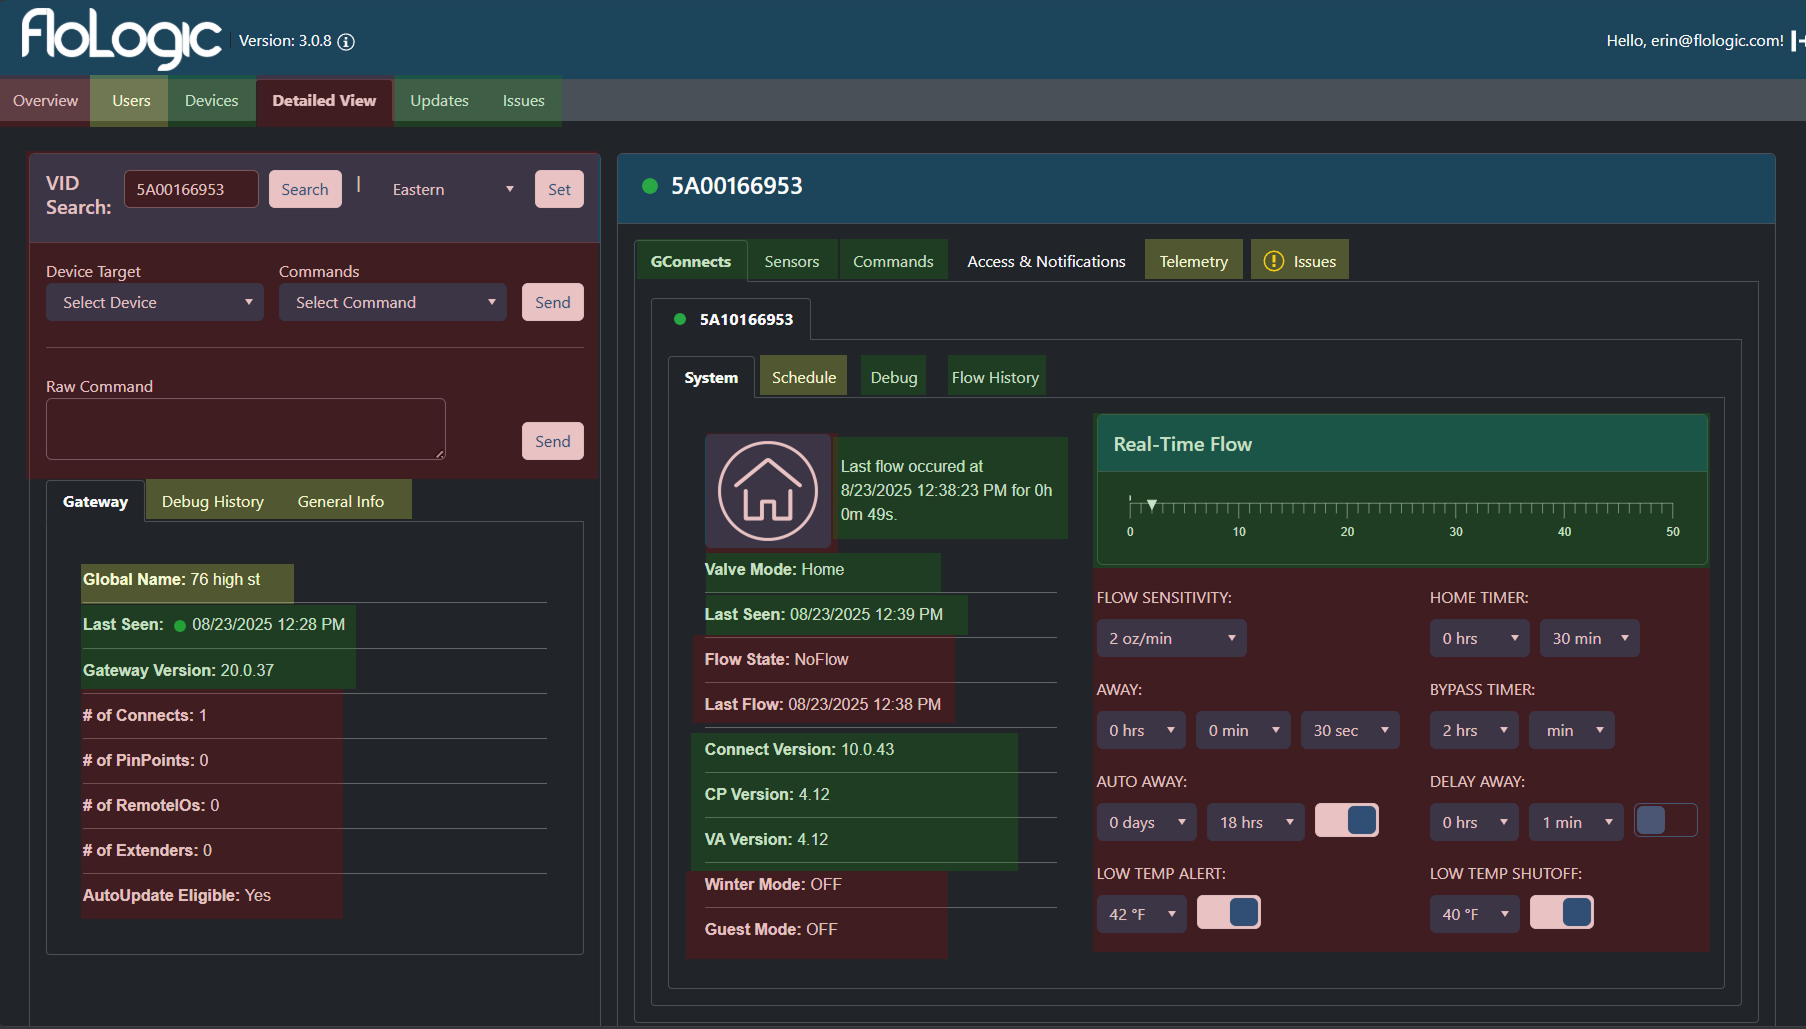This screenshot has width=1806, height=1029.
Task: Click the Real-Time Flow gauge marker
Action: 1151,505
